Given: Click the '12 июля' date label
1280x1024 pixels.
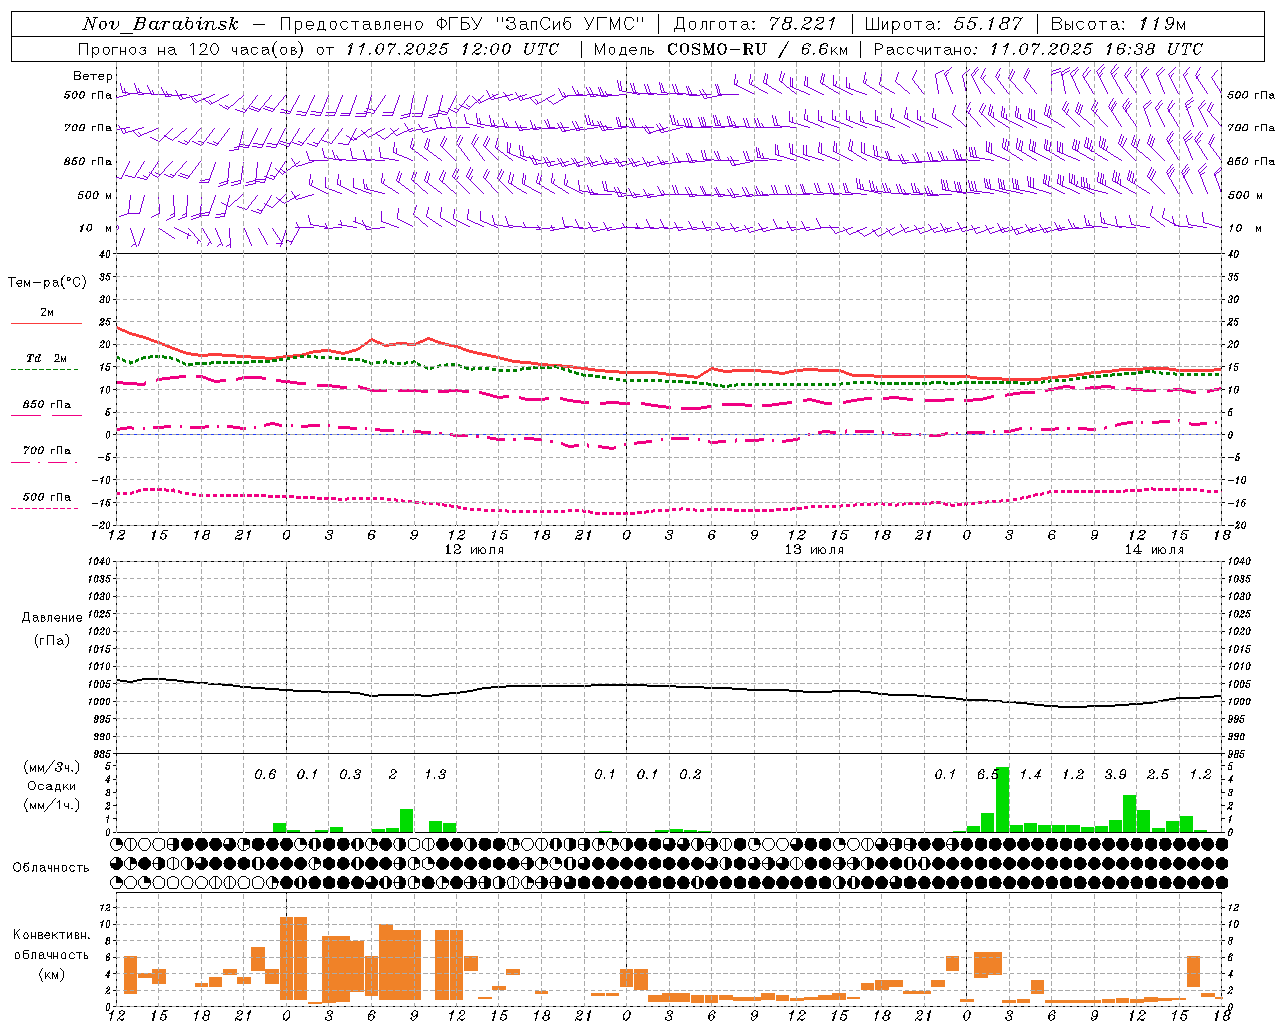Looking at the screenshot, I should coord(474,550).
